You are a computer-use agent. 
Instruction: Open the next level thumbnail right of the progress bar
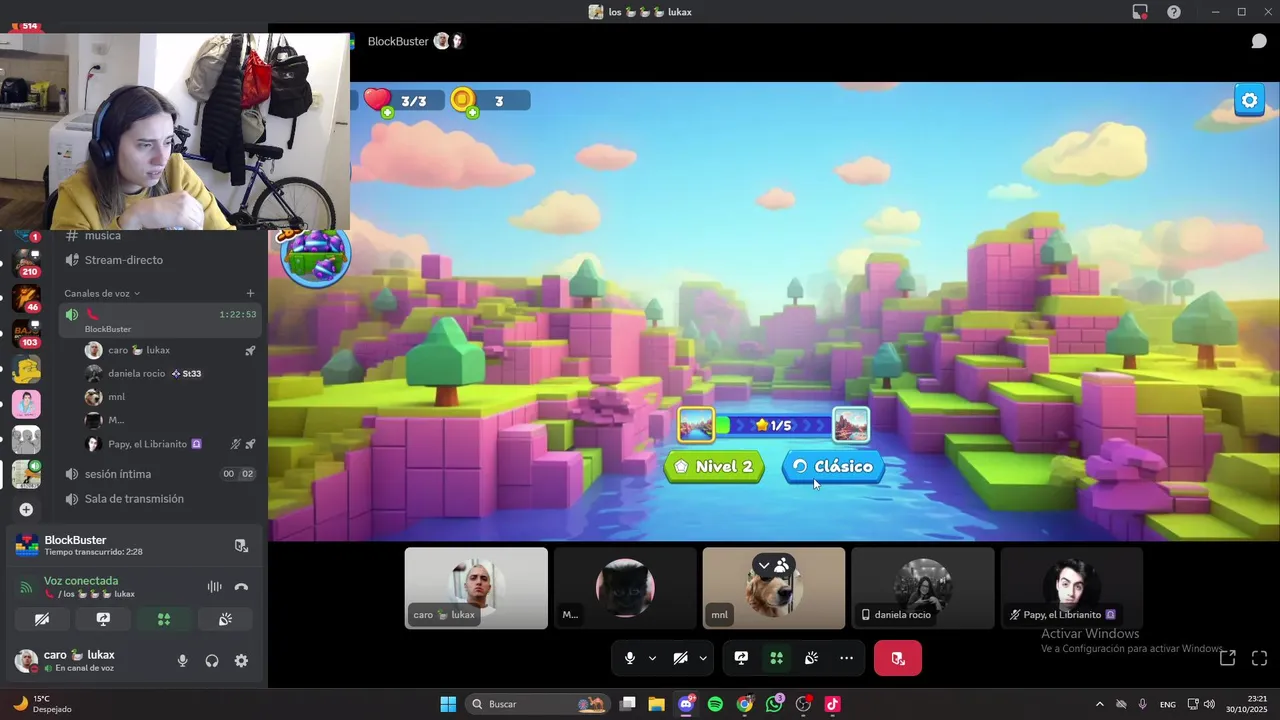[x=851, y=425]
